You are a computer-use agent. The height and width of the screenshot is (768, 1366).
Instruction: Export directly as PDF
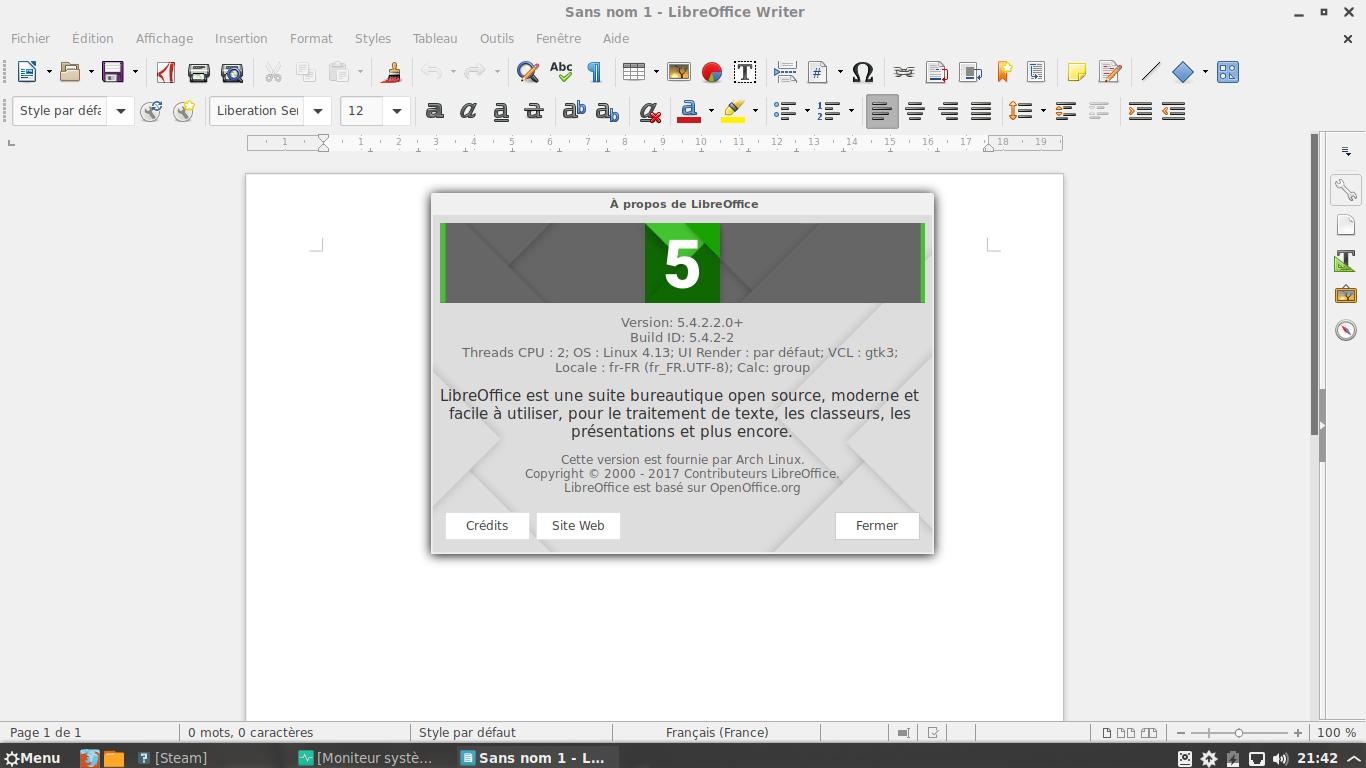pos(166,72)
